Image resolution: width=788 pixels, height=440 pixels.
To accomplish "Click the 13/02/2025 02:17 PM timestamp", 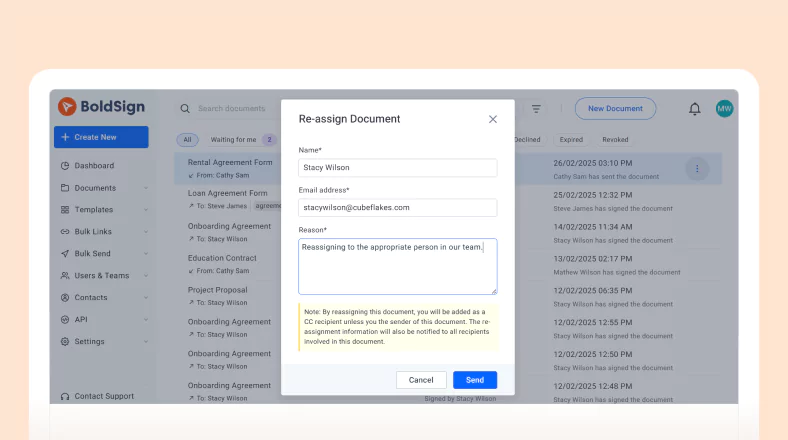I will (593, 259).
